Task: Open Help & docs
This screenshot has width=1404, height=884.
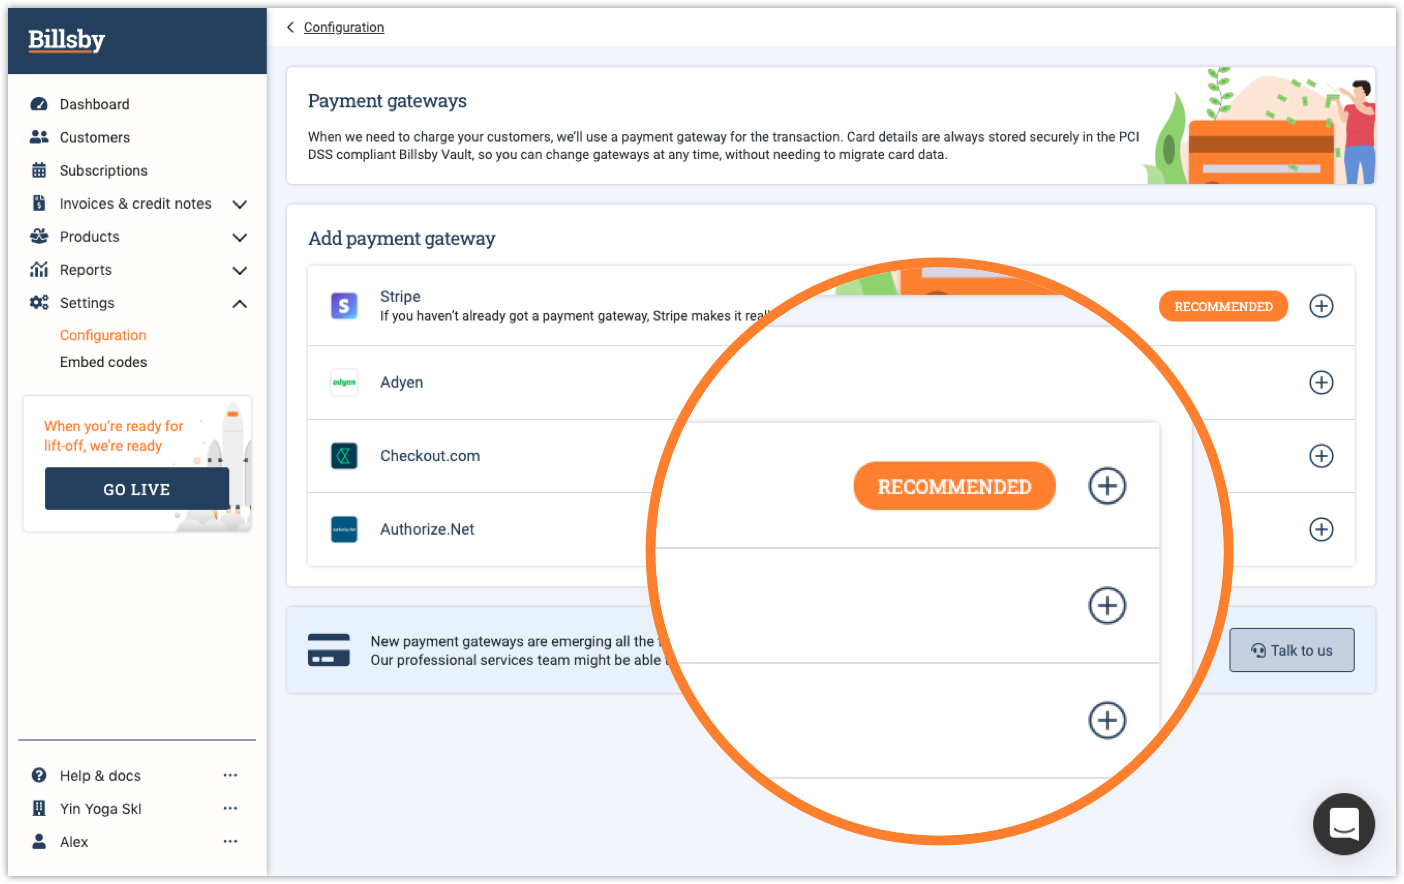Action: [100, 775]
